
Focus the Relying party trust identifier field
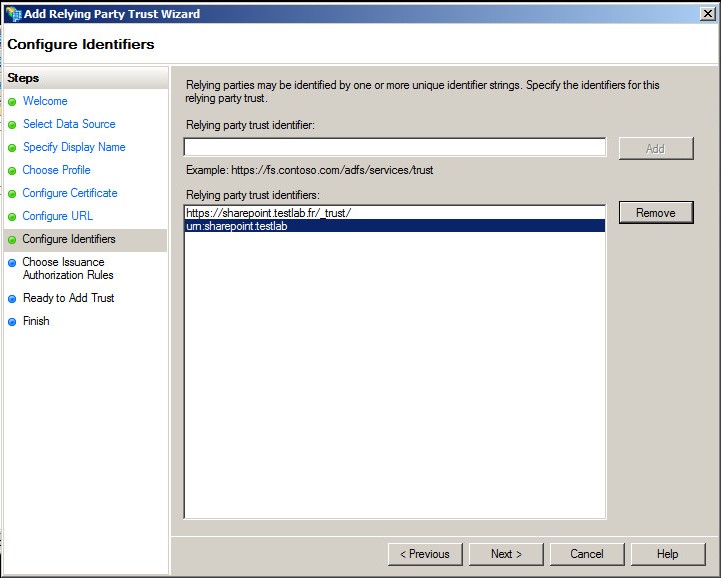[395, 147]
